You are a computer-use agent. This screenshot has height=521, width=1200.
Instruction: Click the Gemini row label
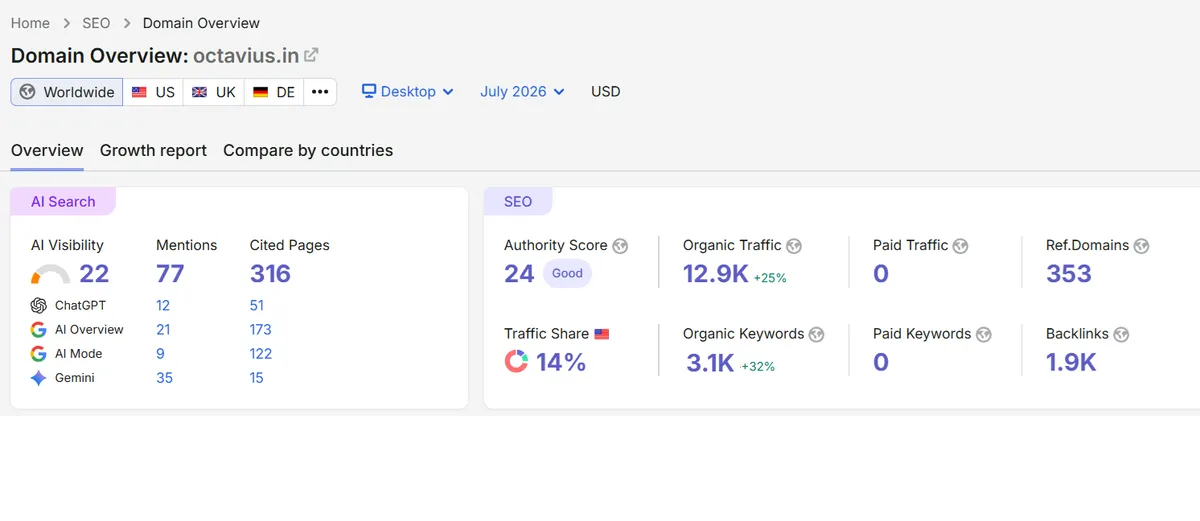[75, 378]
